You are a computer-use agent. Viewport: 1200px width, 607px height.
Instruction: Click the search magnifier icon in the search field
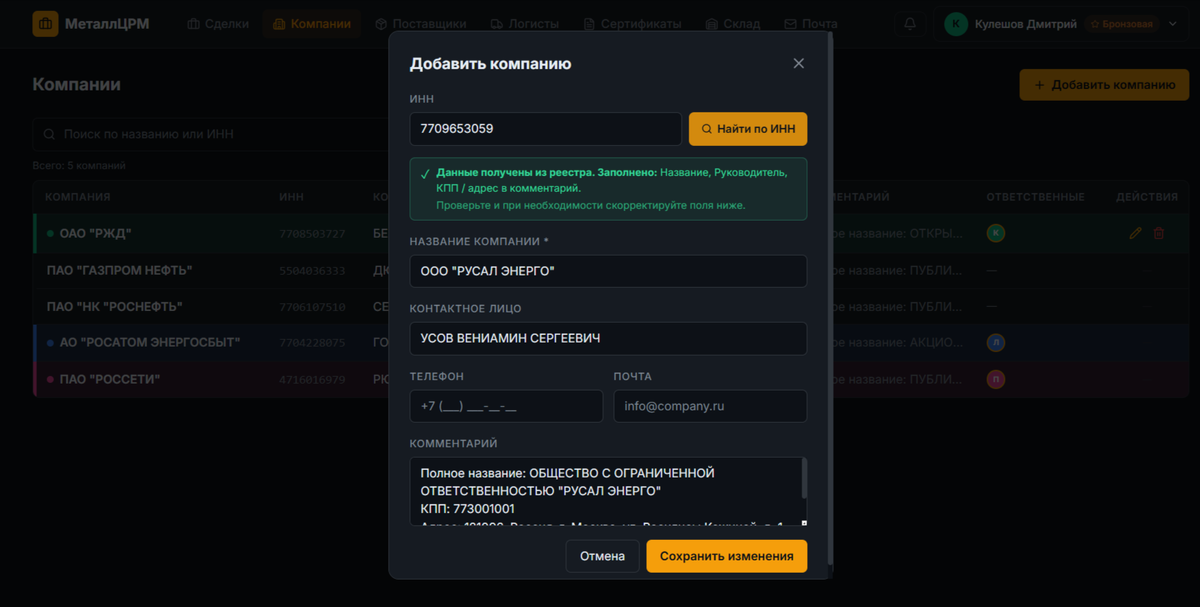(x=49, y=133)
